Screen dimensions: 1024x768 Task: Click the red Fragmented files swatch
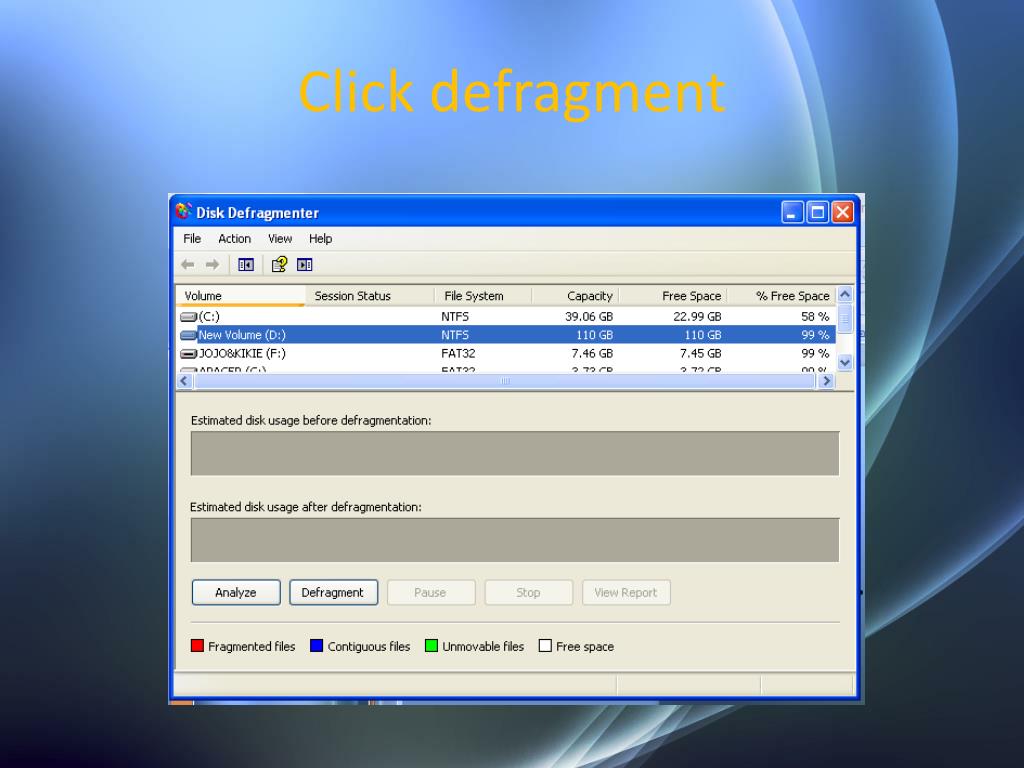pyautogui.click(x=197, y=646)
